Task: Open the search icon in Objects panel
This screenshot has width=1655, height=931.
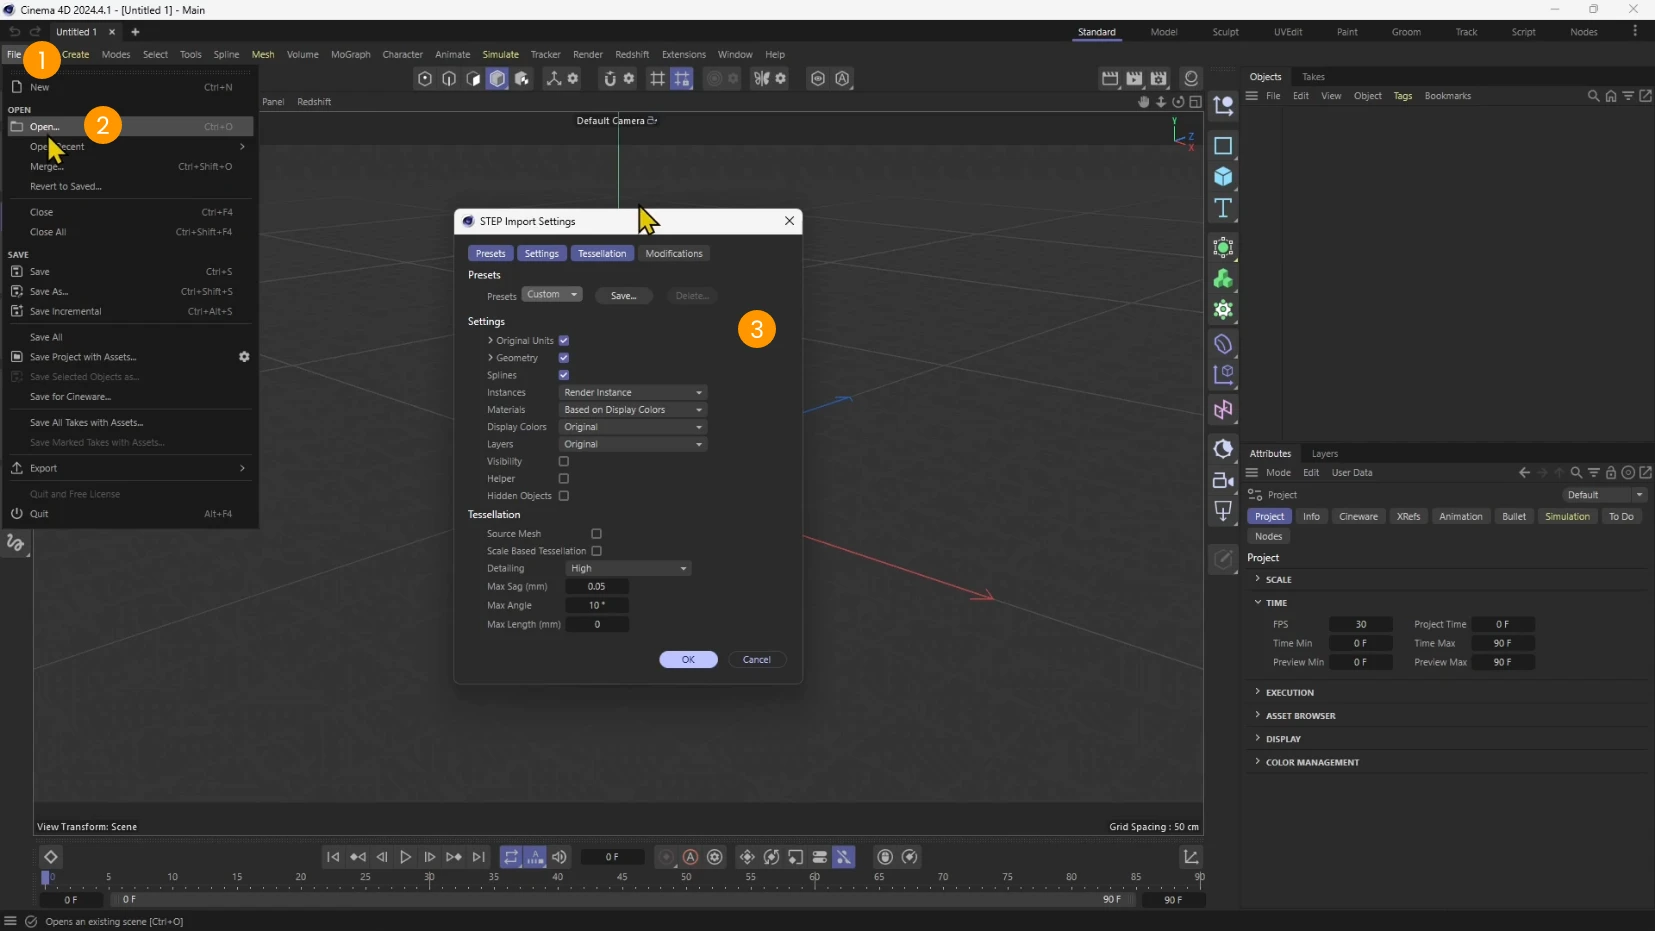Action: coord(1592,96)
